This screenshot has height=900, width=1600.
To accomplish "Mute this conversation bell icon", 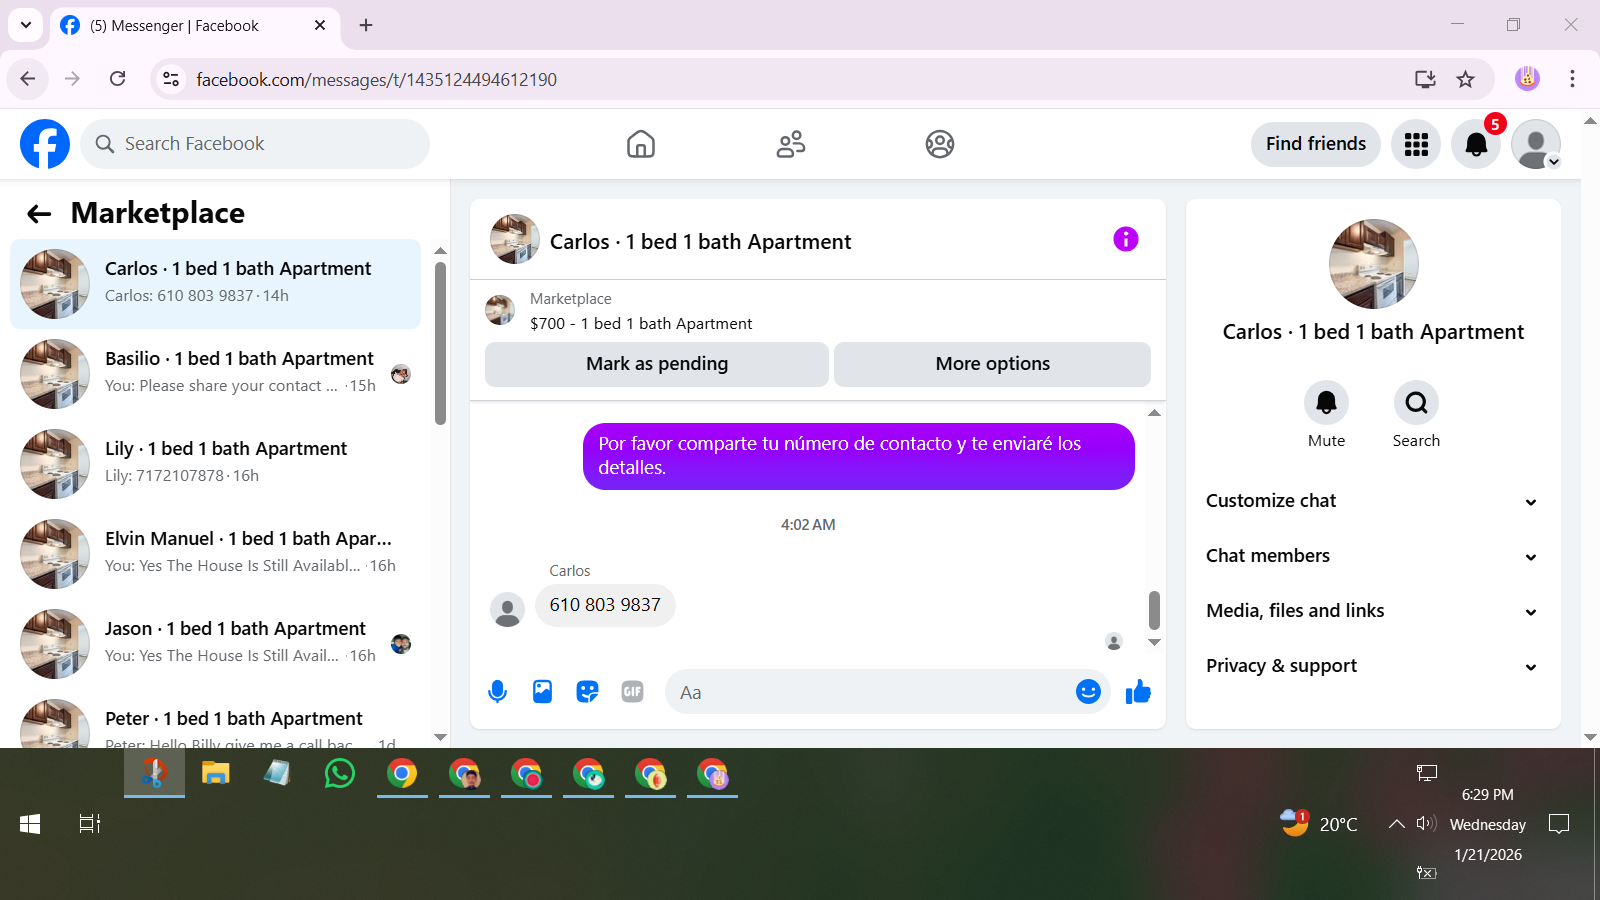I will 1326,403.
